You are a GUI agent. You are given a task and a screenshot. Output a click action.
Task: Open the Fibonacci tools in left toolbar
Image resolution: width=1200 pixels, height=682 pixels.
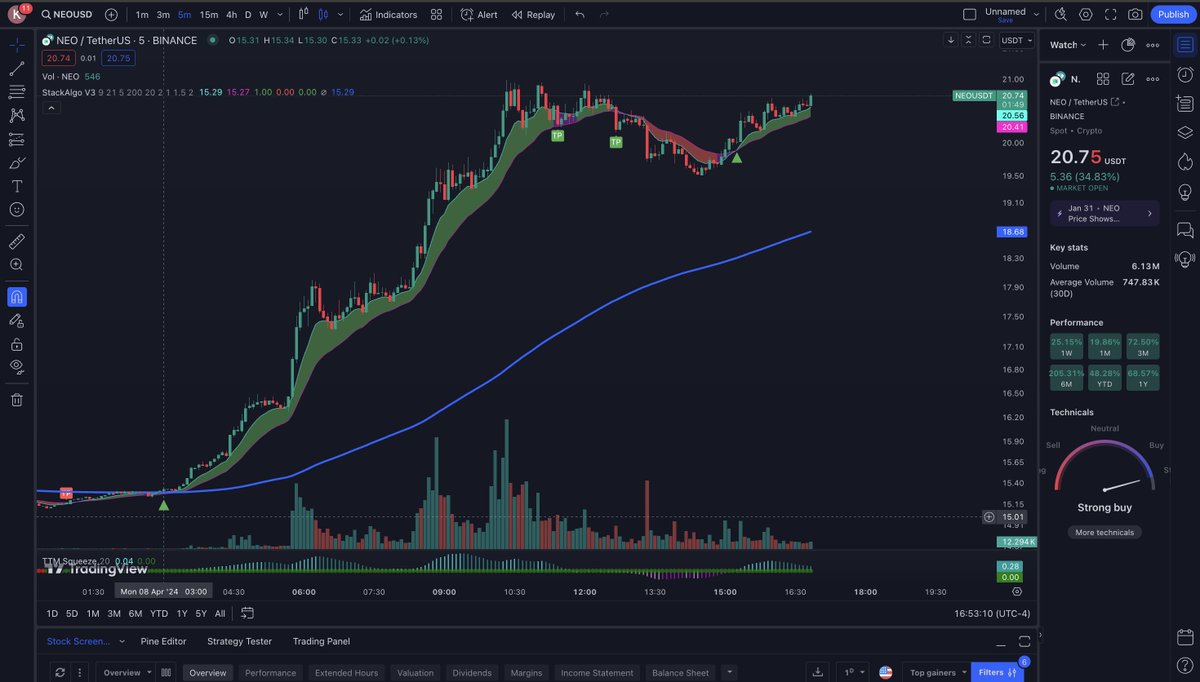tap(17, 92)
